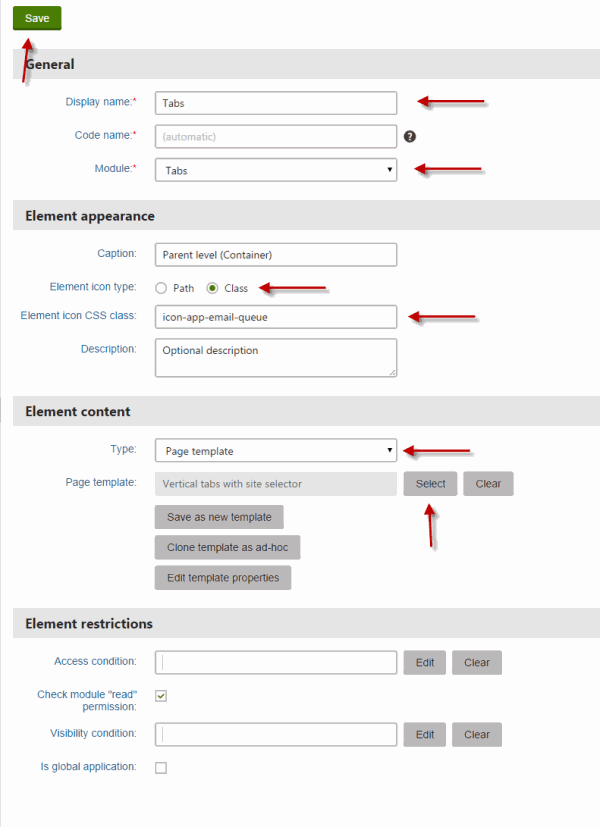Click the green Save button
The image size is (600, 827).
[37, 18]
